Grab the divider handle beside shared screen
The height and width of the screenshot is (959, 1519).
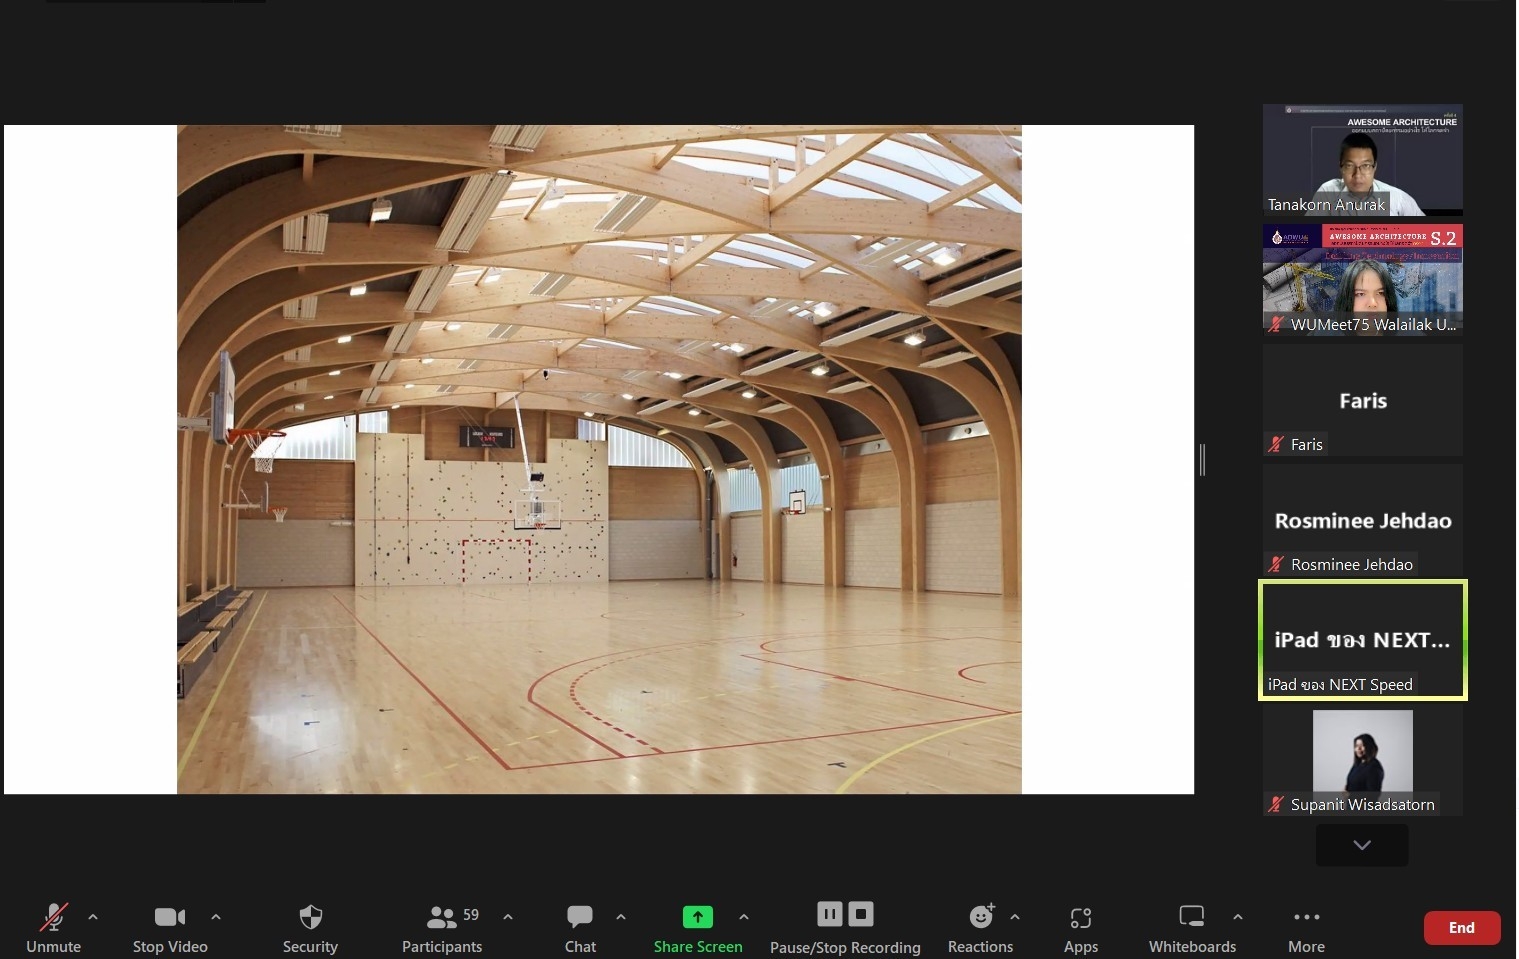[x=1202, y=460]
